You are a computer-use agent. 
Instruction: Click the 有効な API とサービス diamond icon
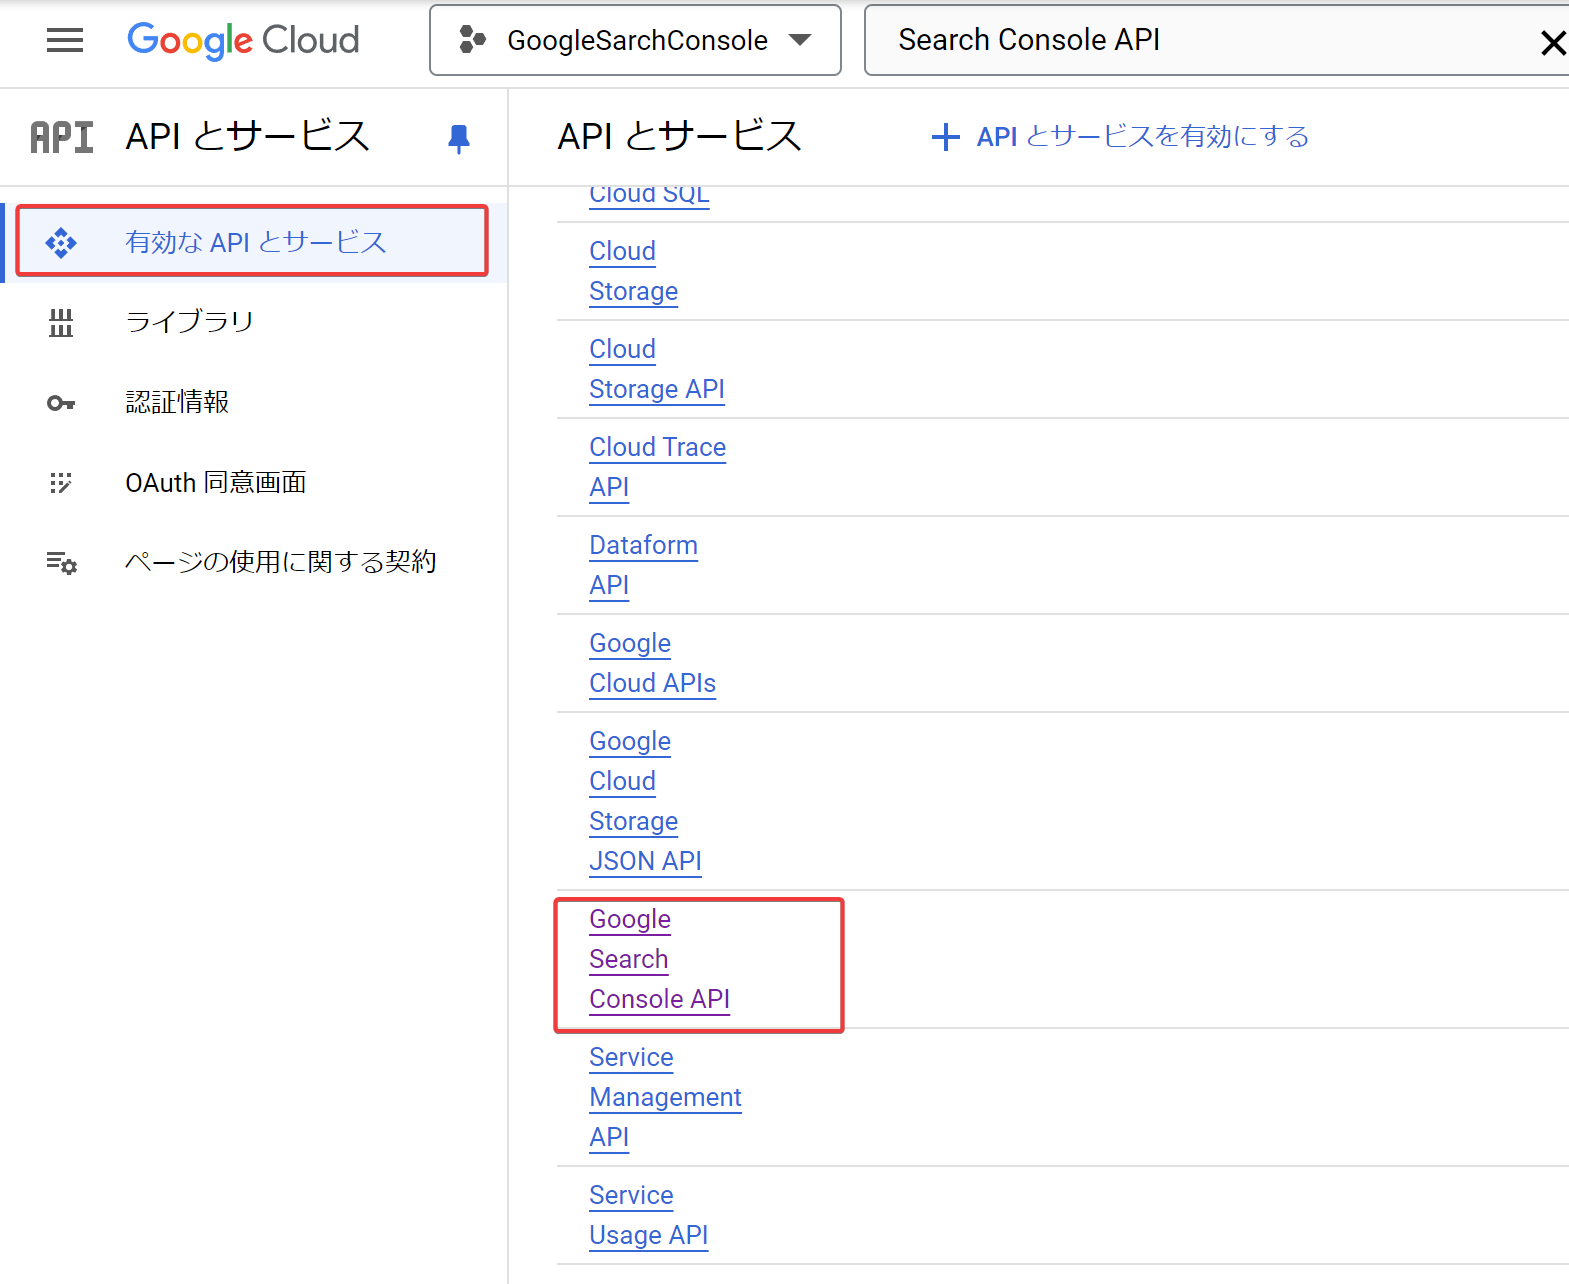[61, 242]
